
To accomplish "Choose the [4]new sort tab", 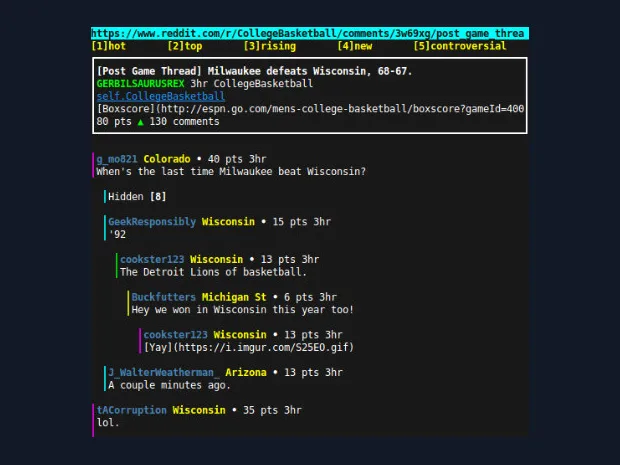I will click(x=354, y=46).
